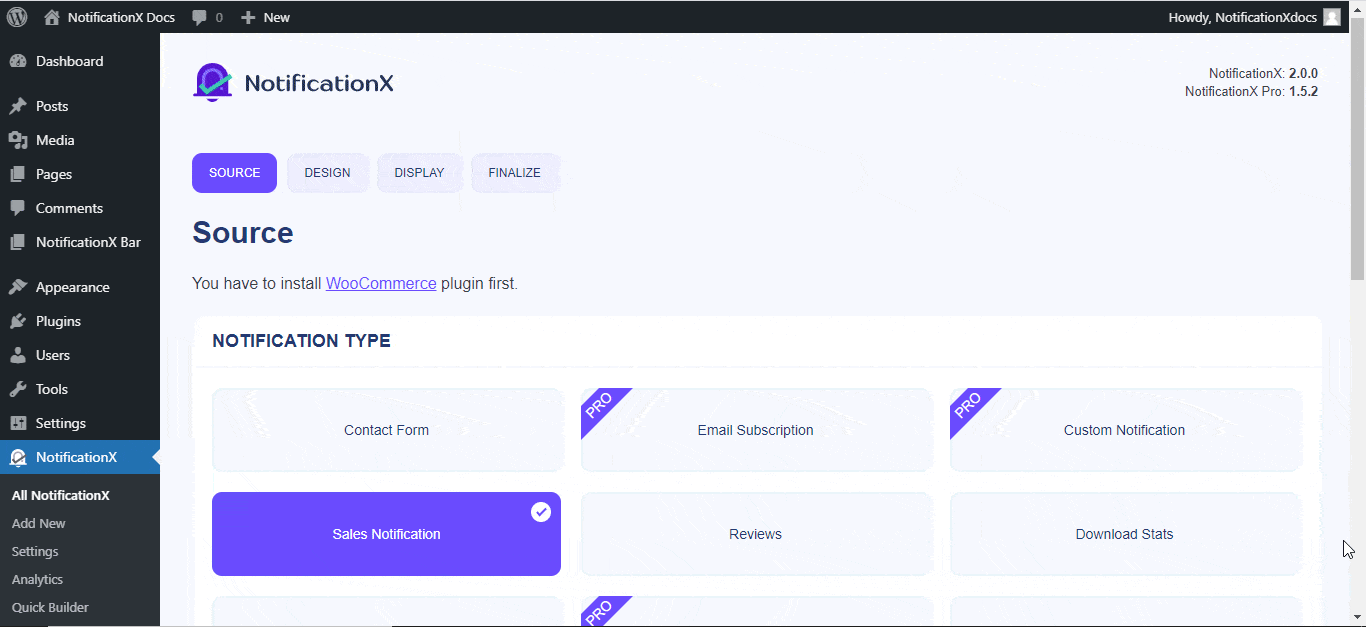Click the NotificationX bell icon in sidebar
The height and width of the screenshot is (627, 1366).
tap(18, 457)
